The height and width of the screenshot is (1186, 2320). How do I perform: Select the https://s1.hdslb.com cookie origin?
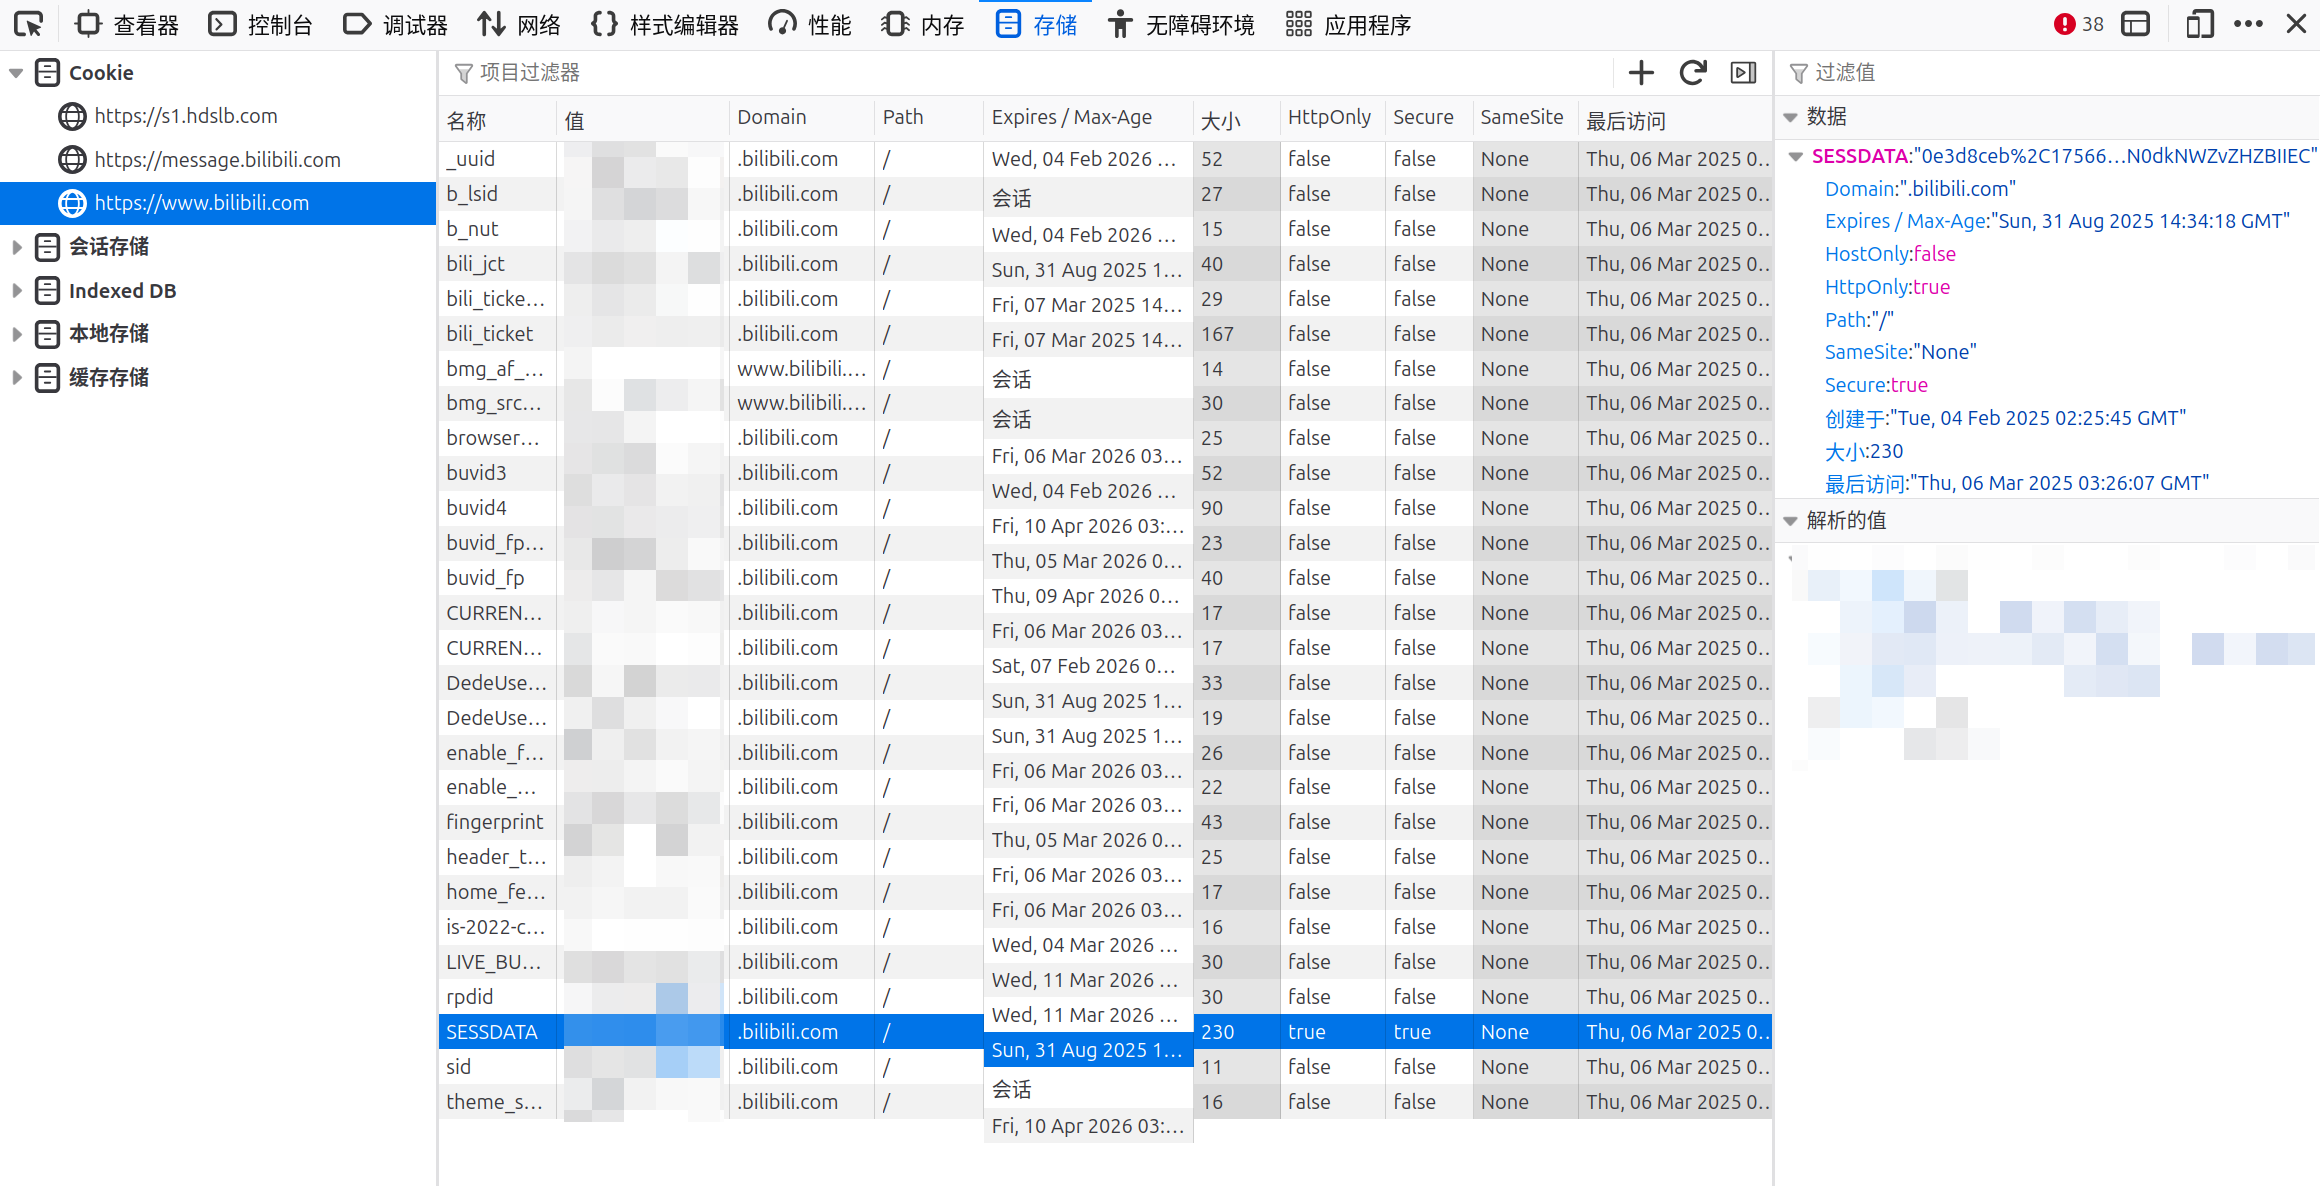[185, 116]
